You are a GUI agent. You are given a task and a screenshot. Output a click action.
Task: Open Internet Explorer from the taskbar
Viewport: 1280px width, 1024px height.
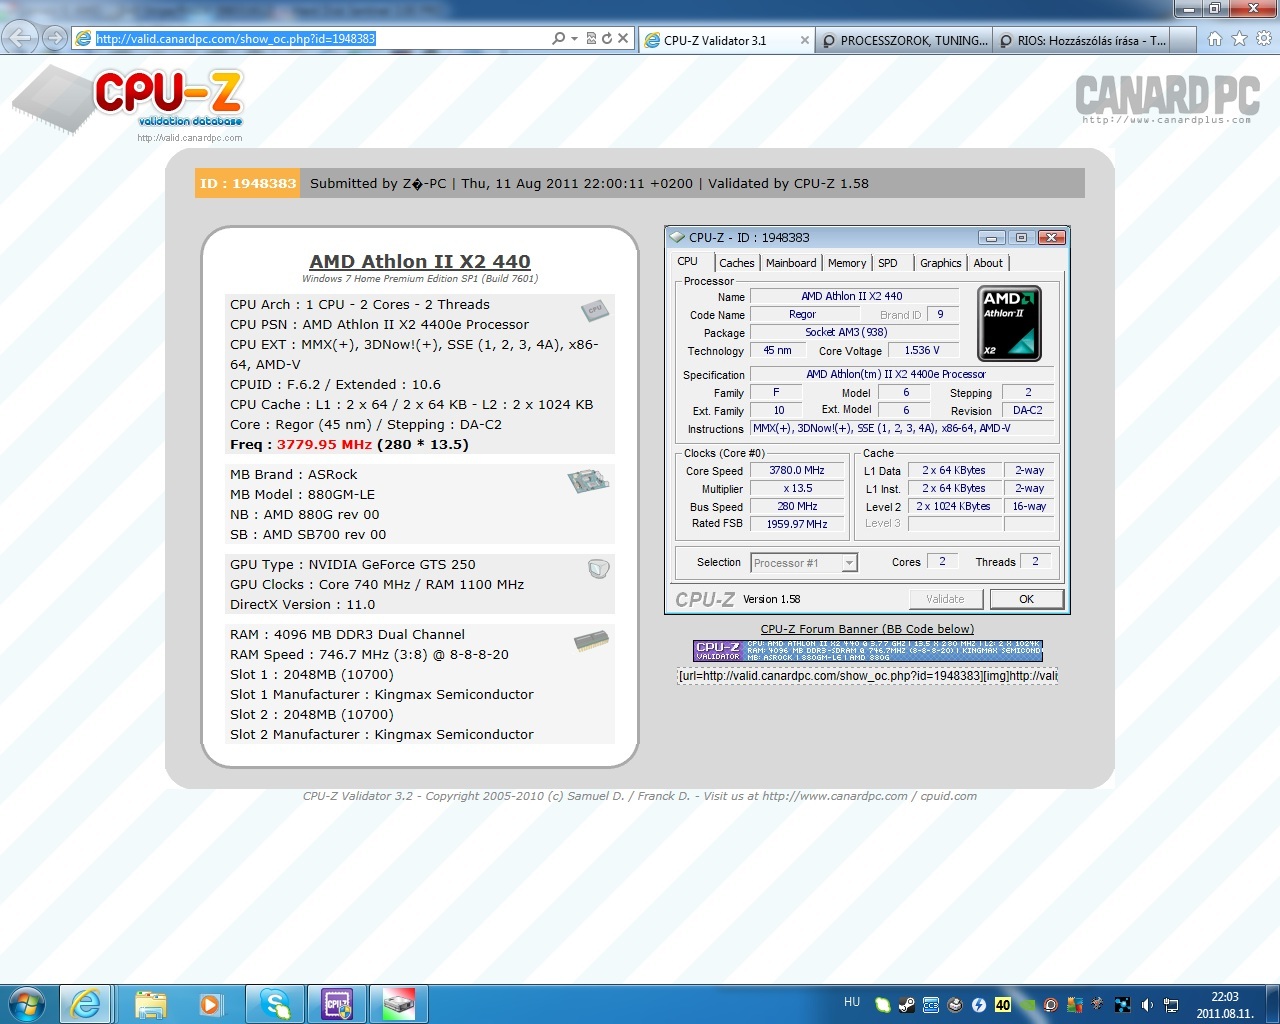(86, 1003)
